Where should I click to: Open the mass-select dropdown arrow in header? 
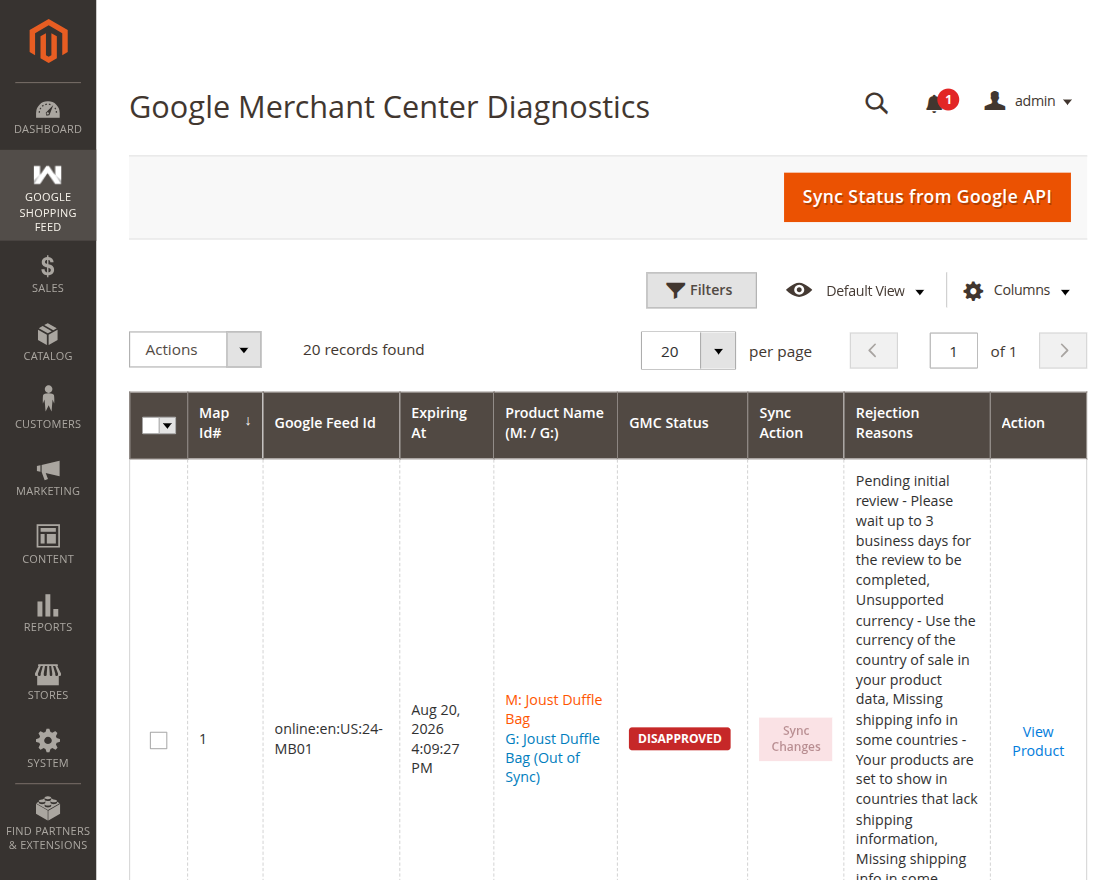tap(168, 426)
